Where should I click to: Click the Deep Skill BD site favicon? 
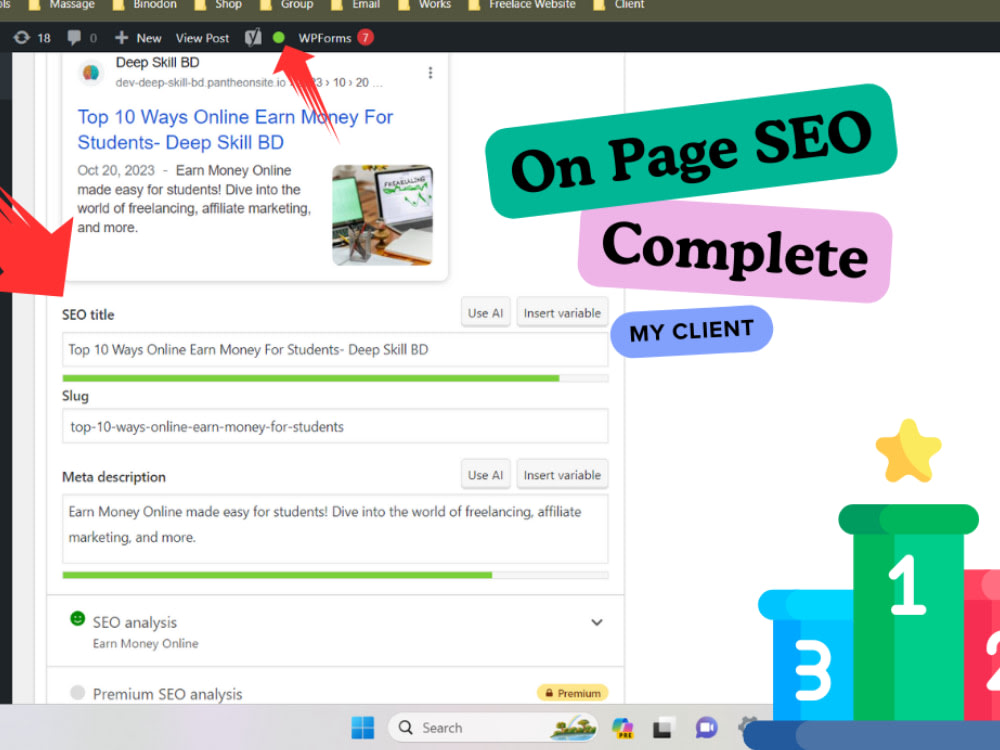pyautogui.click(x=91, y=72)
